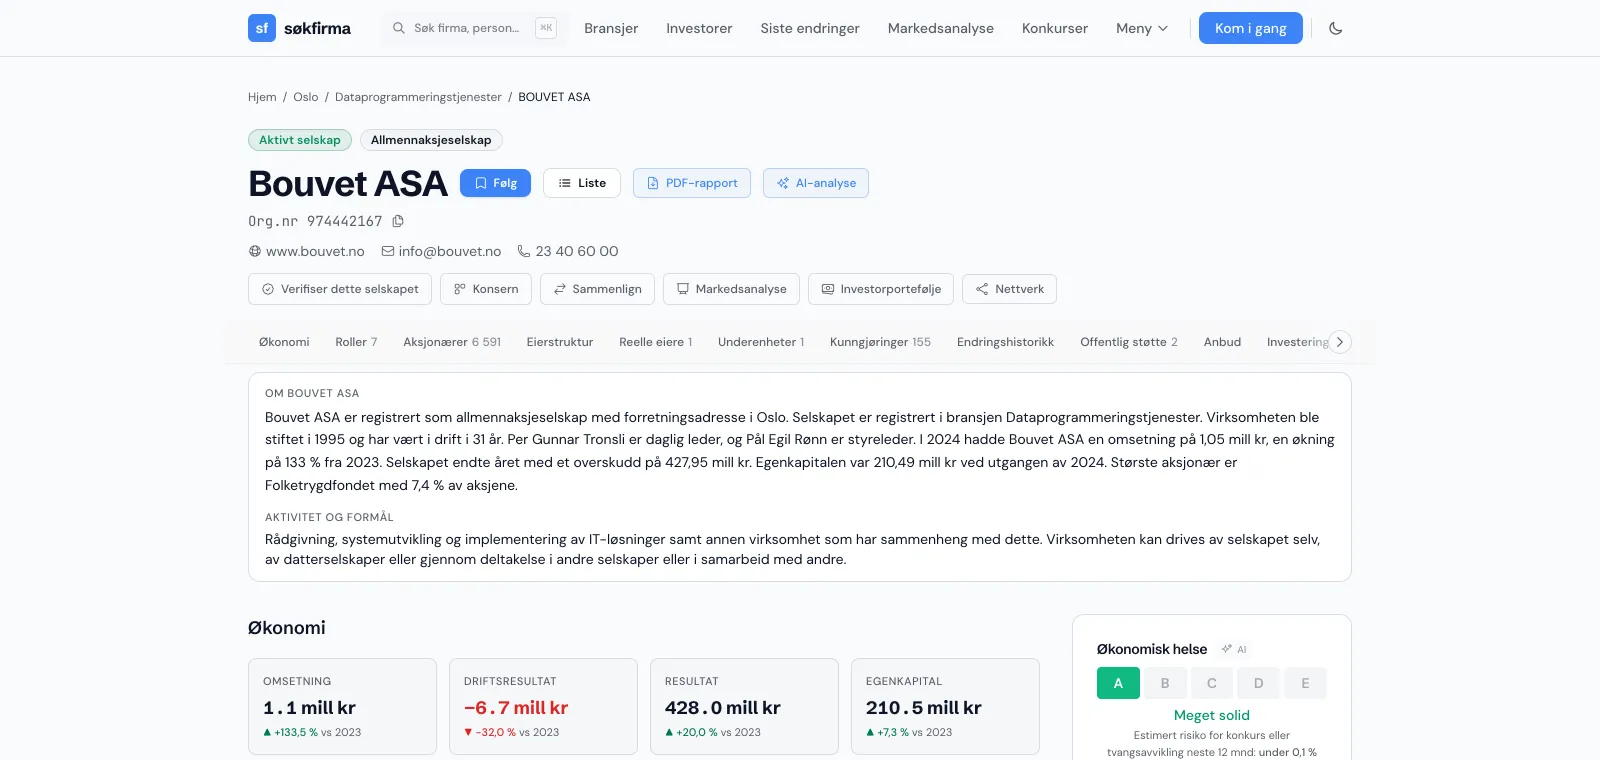Click the Kom i gang button
1600x760 pixels.
[x=1251, y=28]
